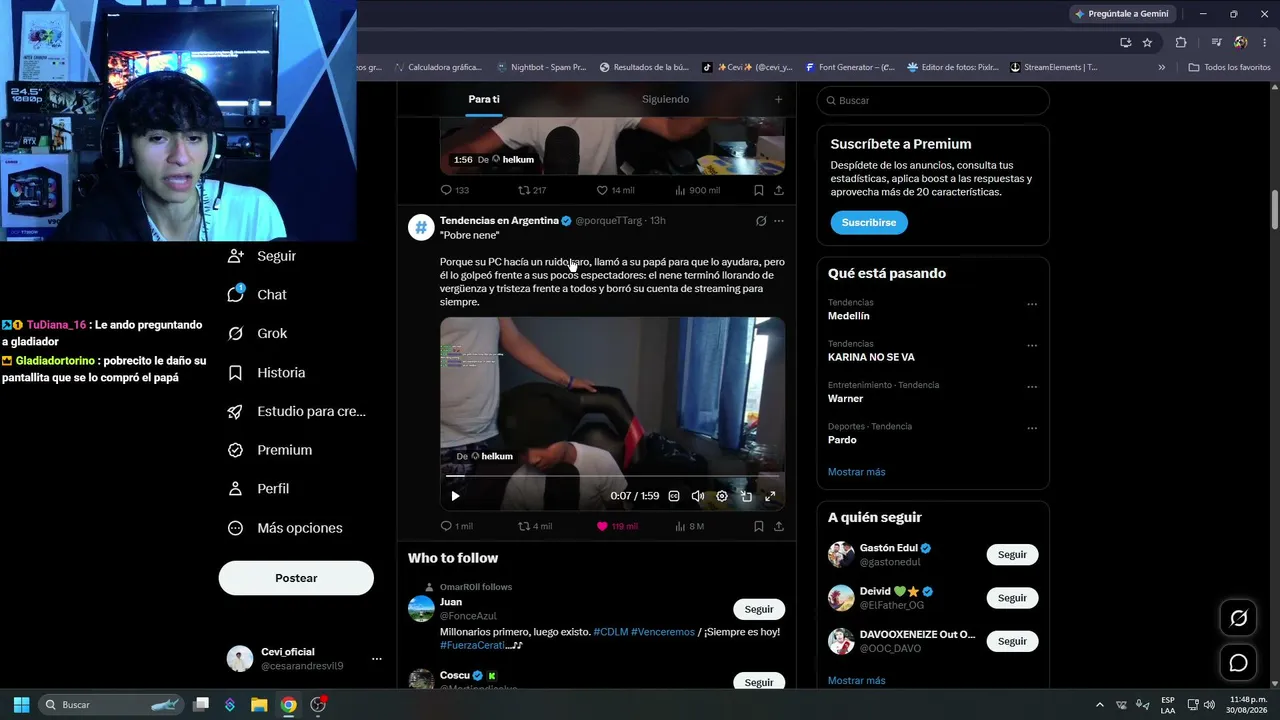Click the Buscar search field on X
The image size is (1280, 720).
(x=933, y=100)
